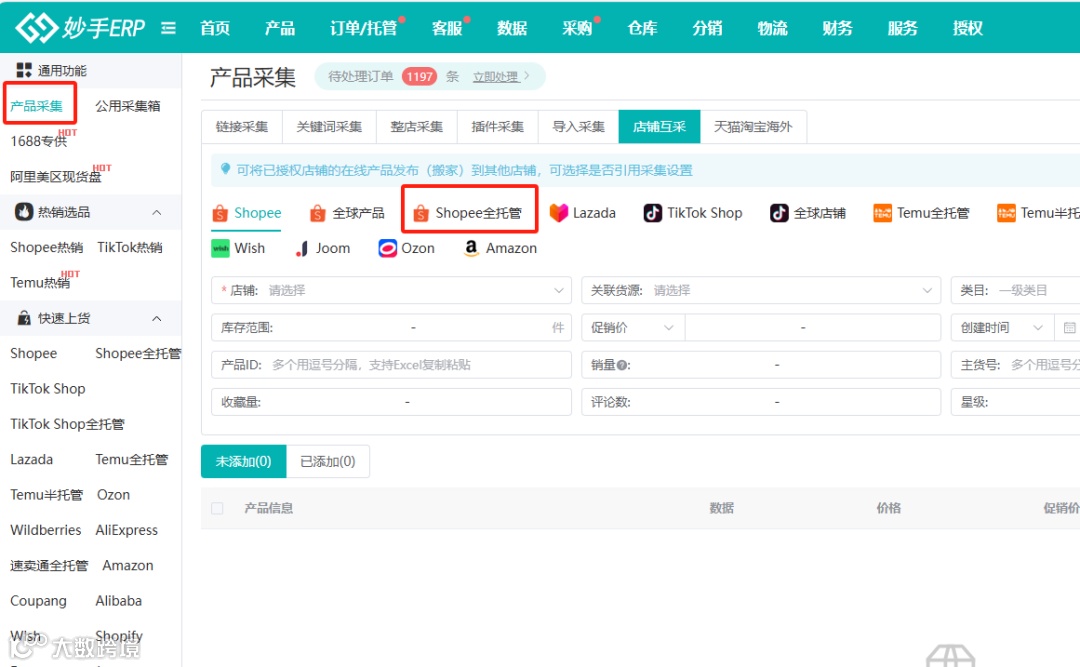Click the Temu全托管 icon
Viewport: 1080px width, 667px height.
pos(882,213)
